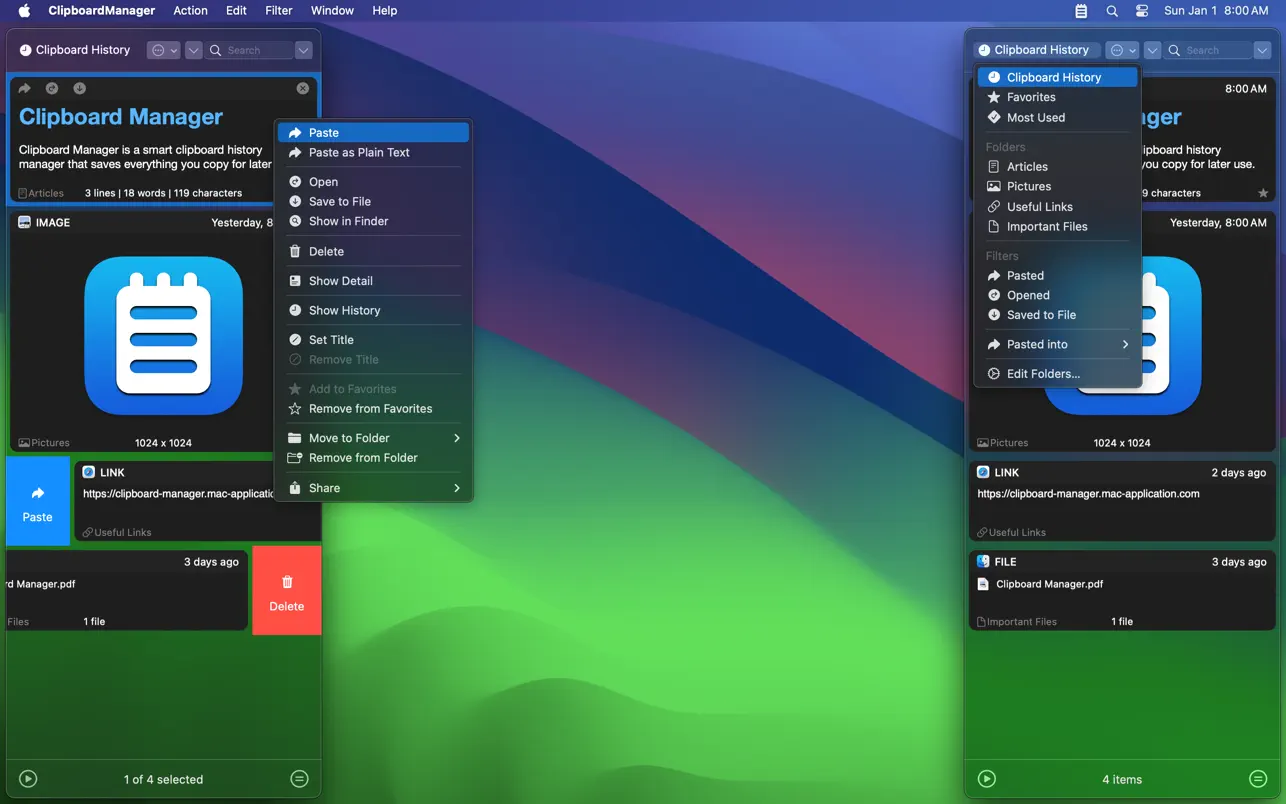Click the PDF document icon beside Clipboard Manager.pdf
The width and height of the screenshot is (1286, 804).
(983, 584)
